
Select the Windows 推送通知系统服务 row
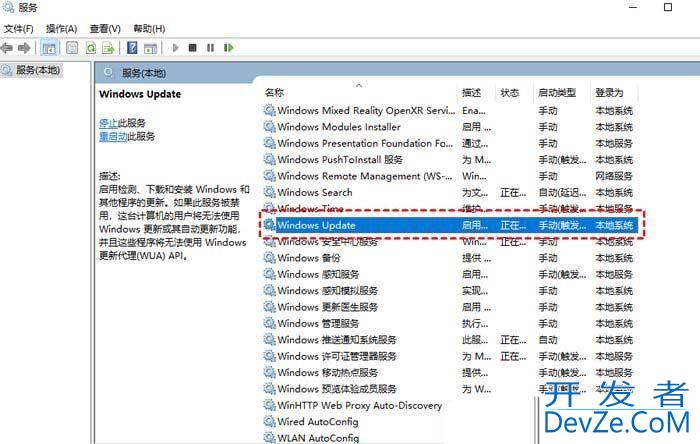[x=448, y=340]
